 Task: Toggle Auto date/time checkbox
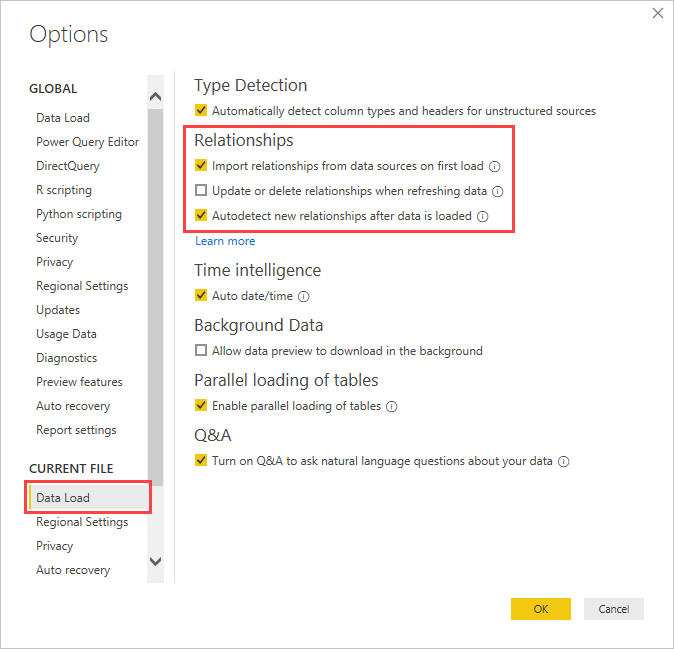201,296
